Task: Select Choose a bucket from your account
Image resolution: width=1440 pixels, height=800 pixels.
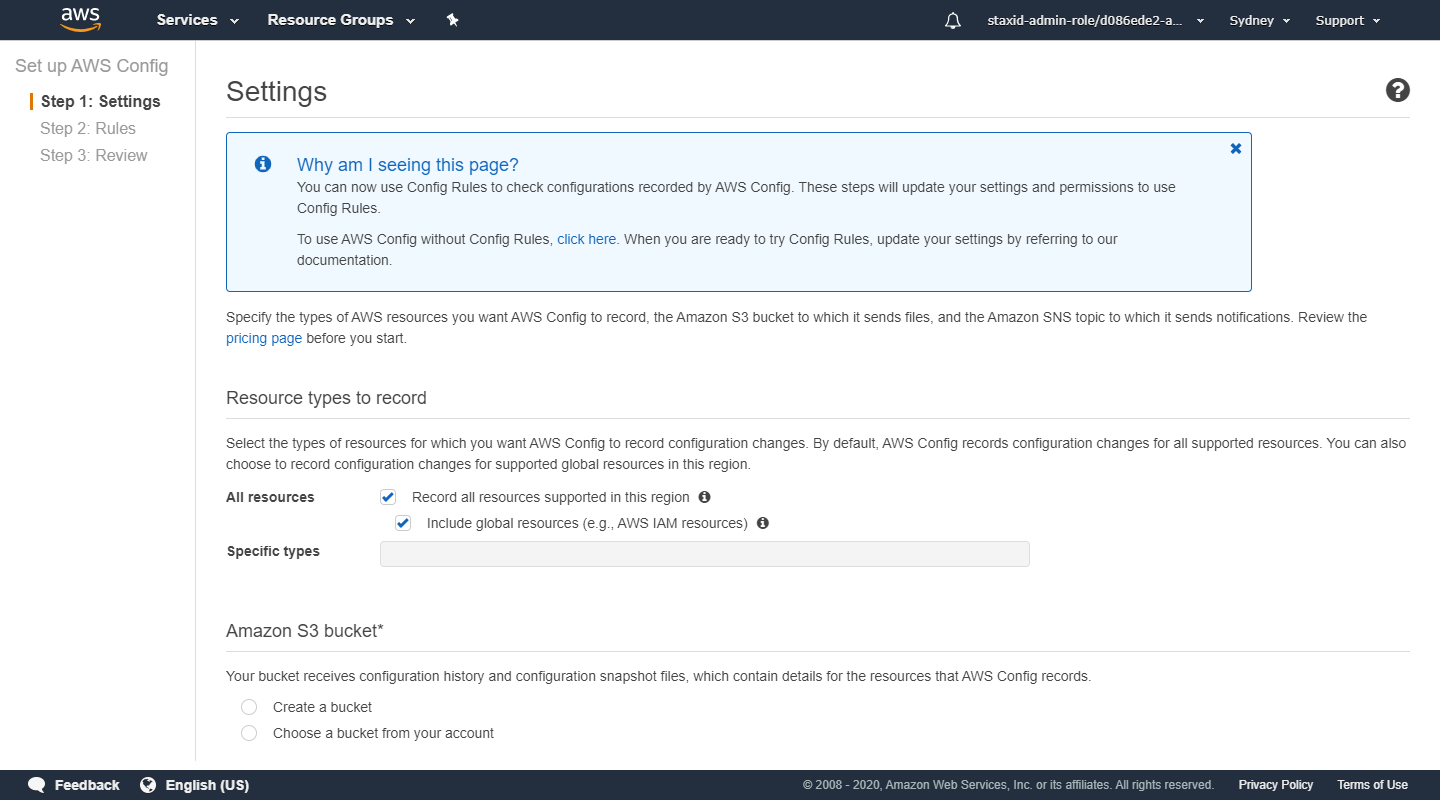Action: point(249,733)
